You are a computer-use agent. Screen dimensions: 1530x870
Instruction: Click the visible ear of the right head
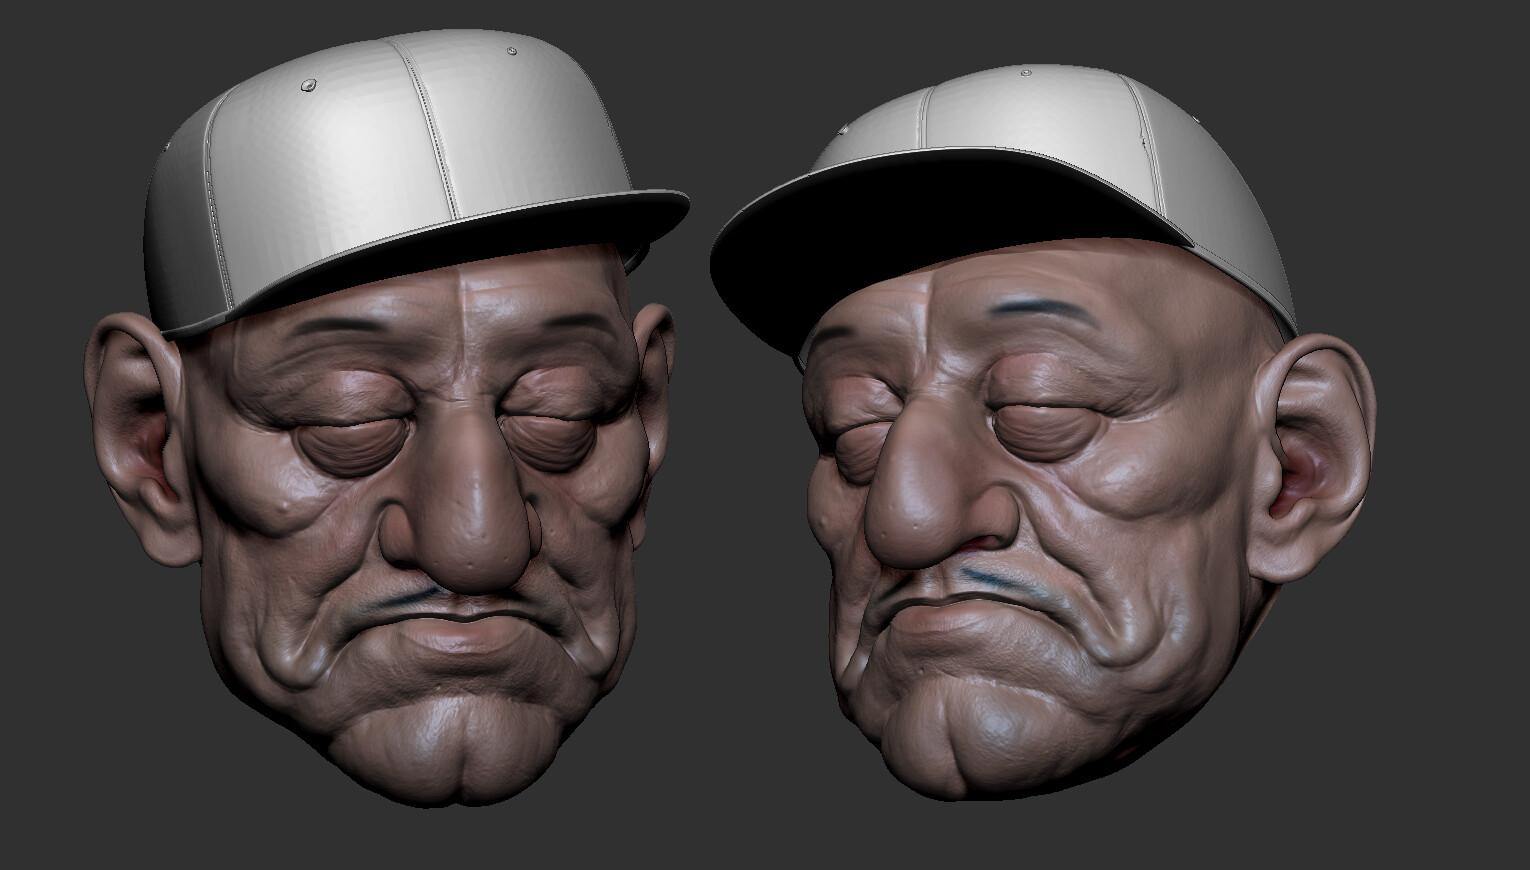(x=1312, y=460)
